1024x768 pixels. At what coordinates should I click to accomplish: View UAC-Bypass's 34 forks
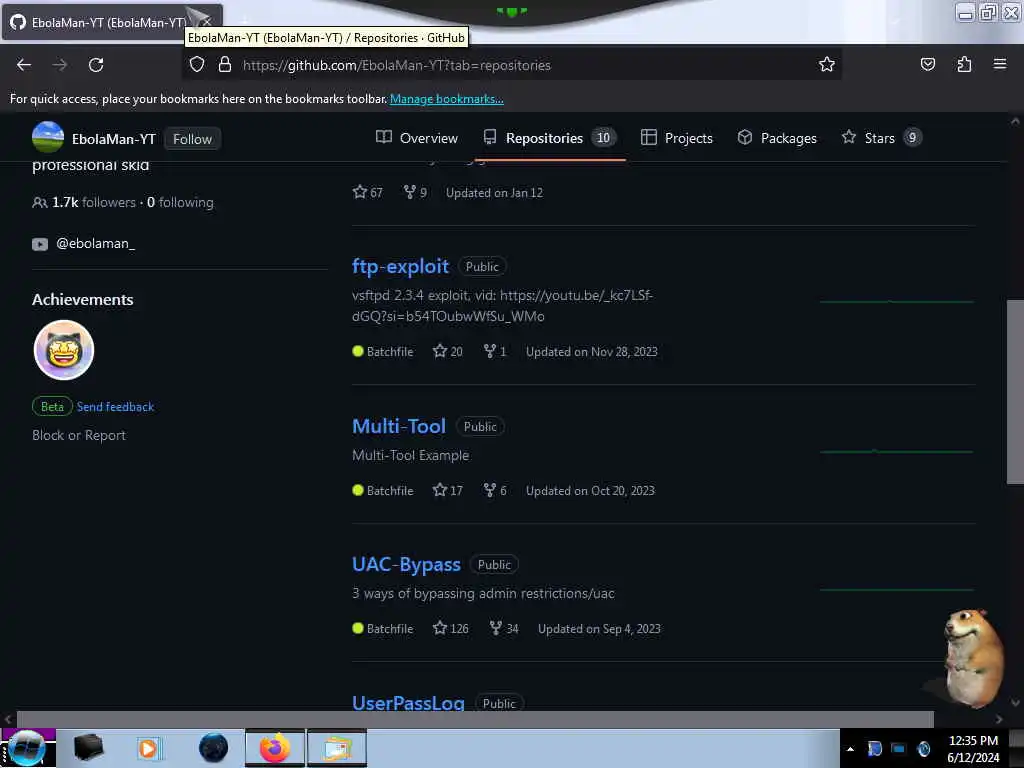point(504,628)
